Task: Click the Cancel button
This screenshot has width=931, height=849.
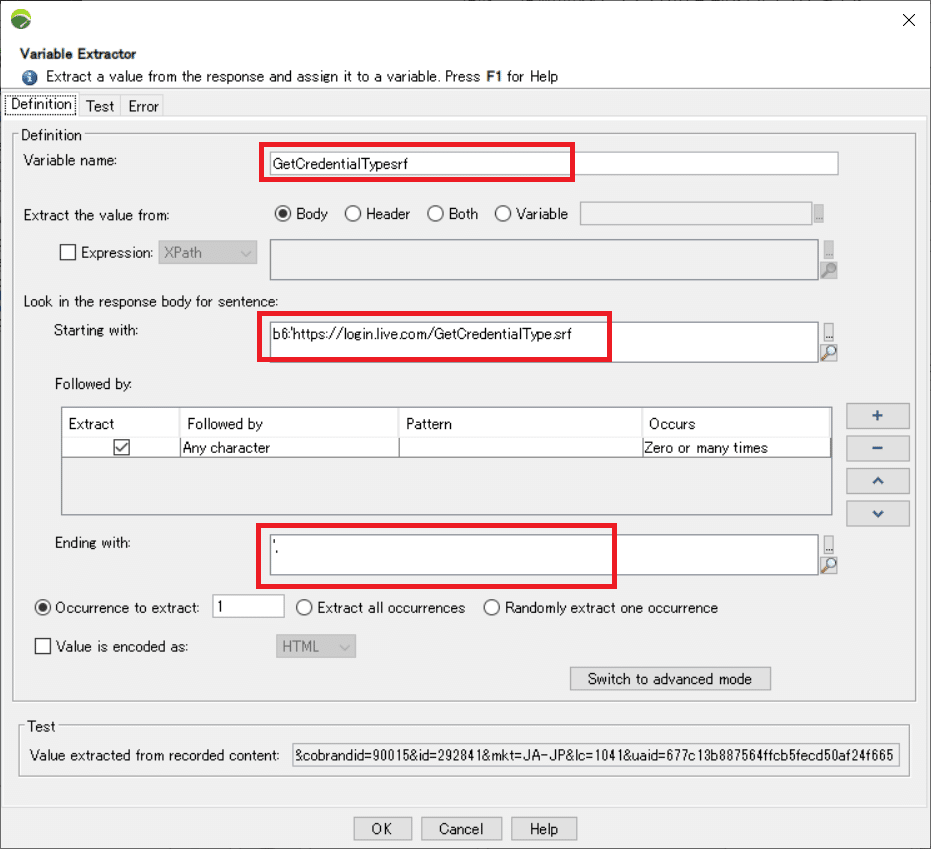Action: click(x=461, y=829)
